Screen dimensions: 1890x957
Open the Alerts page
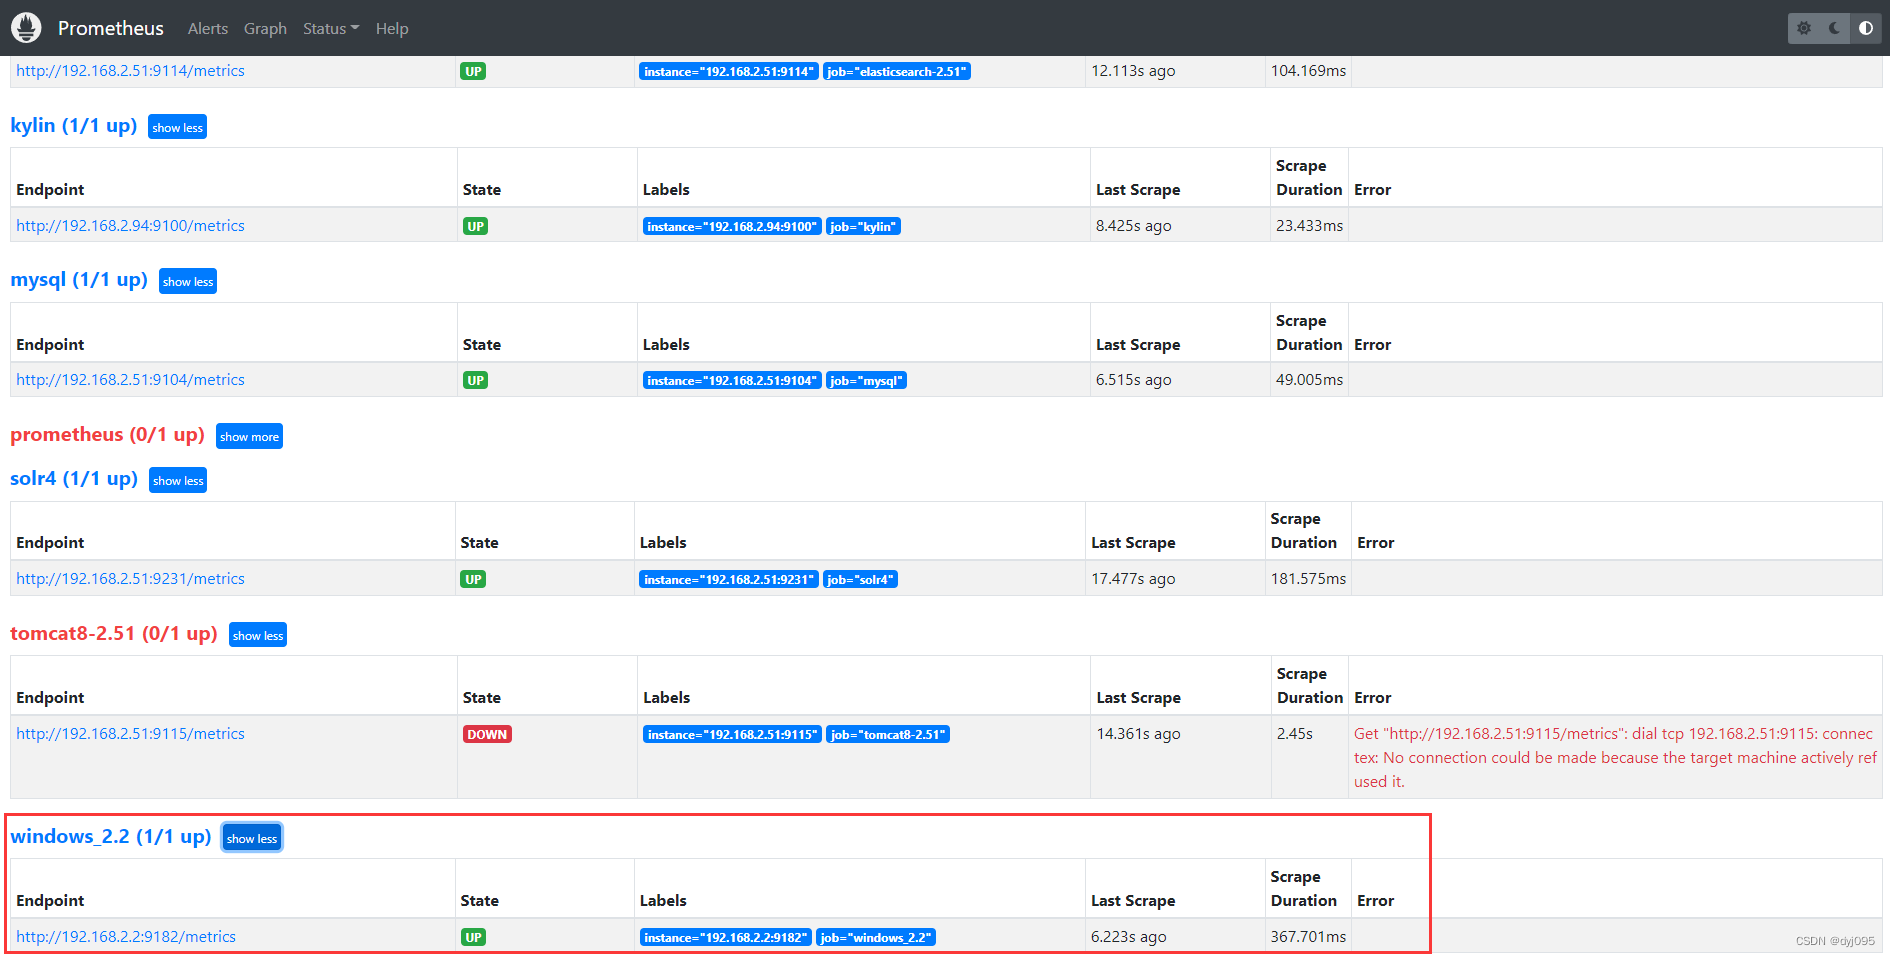point(208,29)
